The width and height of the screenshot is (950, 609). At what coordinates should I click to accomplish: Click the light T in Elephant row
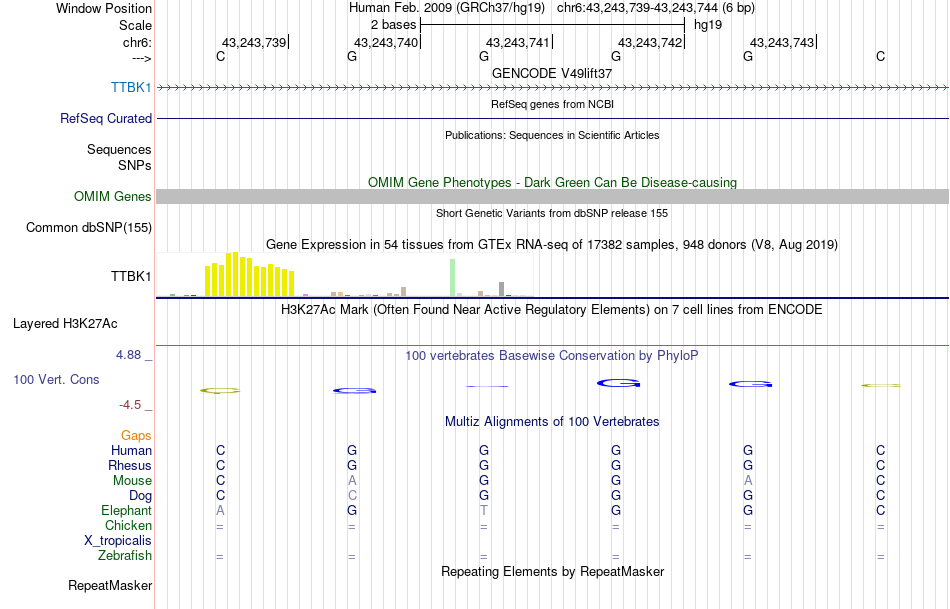(483, 511)
